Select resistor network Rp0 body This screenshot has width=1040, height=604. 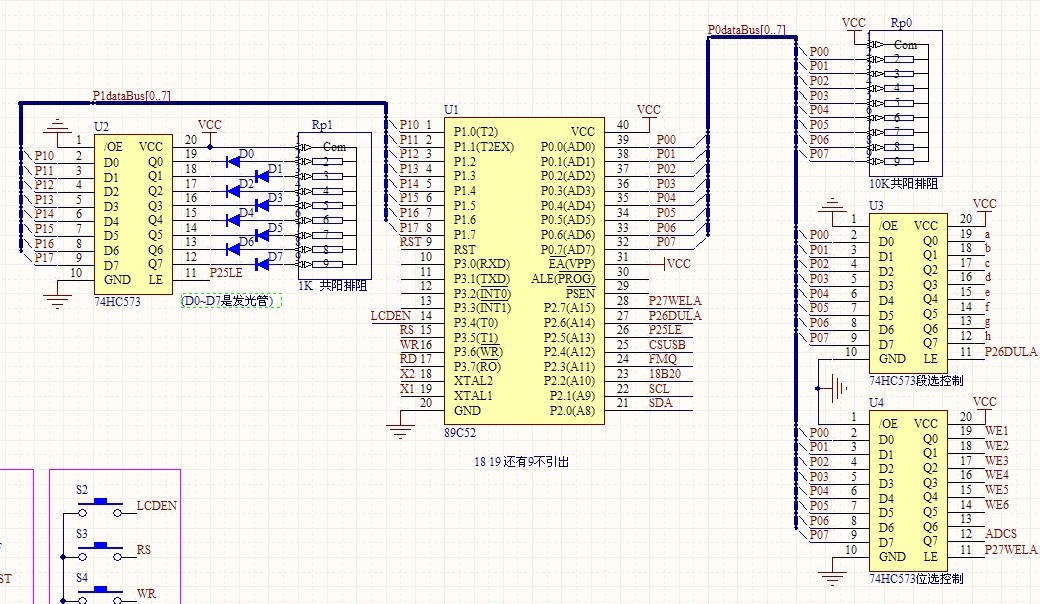[x=905, y=103]
